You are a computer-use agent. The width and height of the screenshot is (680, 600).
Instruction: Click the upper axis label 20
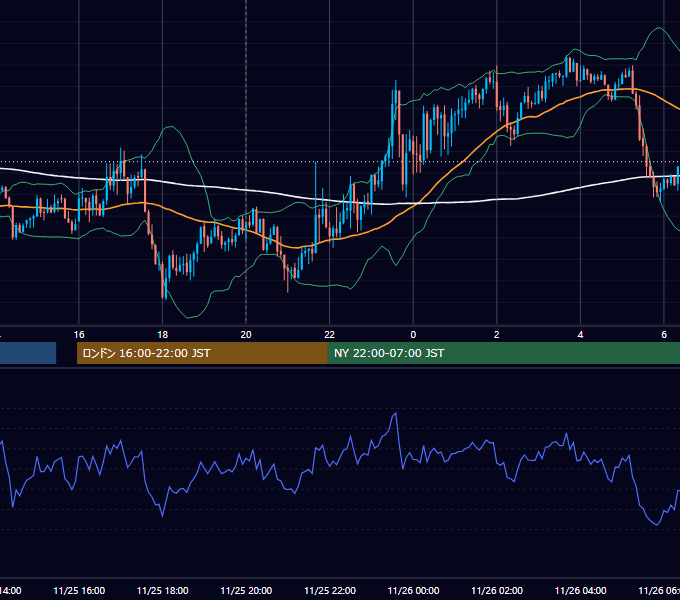246,335
